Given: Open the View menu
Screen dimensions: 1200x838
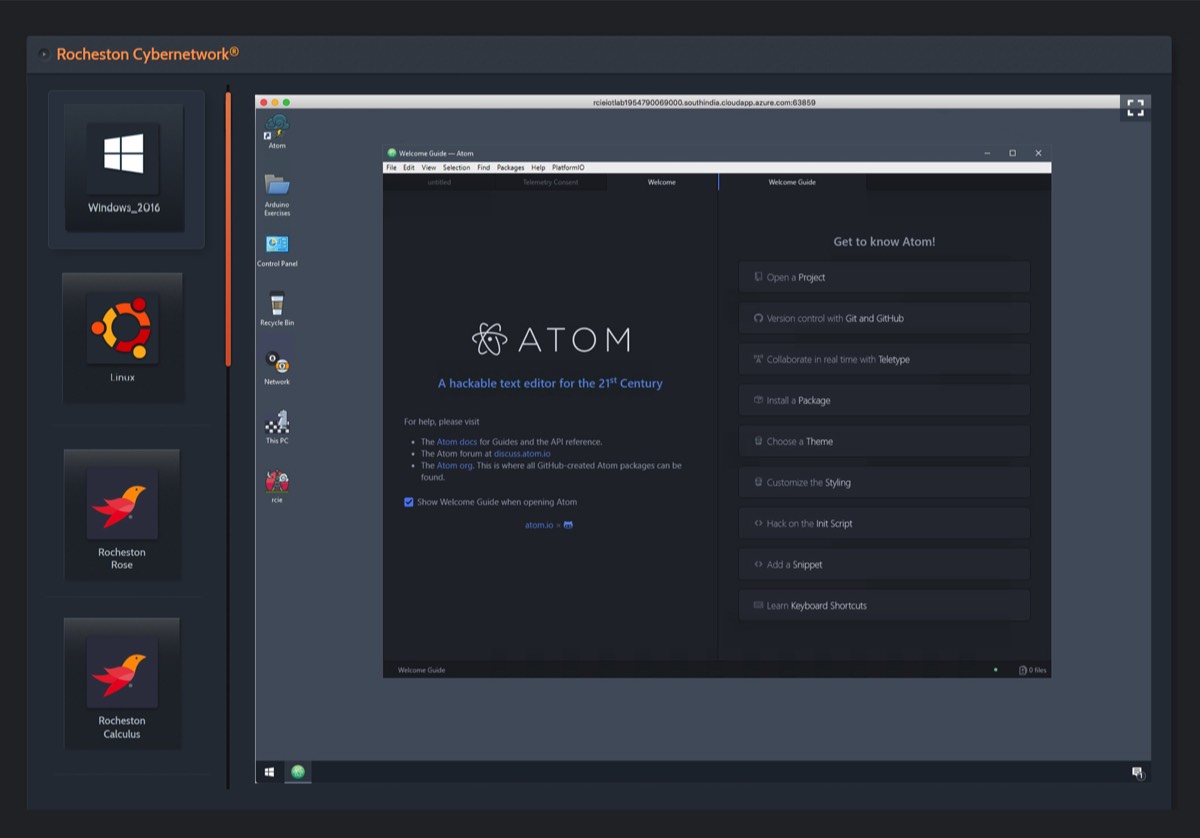Looking at the screenshot, I should coord(428,168).
